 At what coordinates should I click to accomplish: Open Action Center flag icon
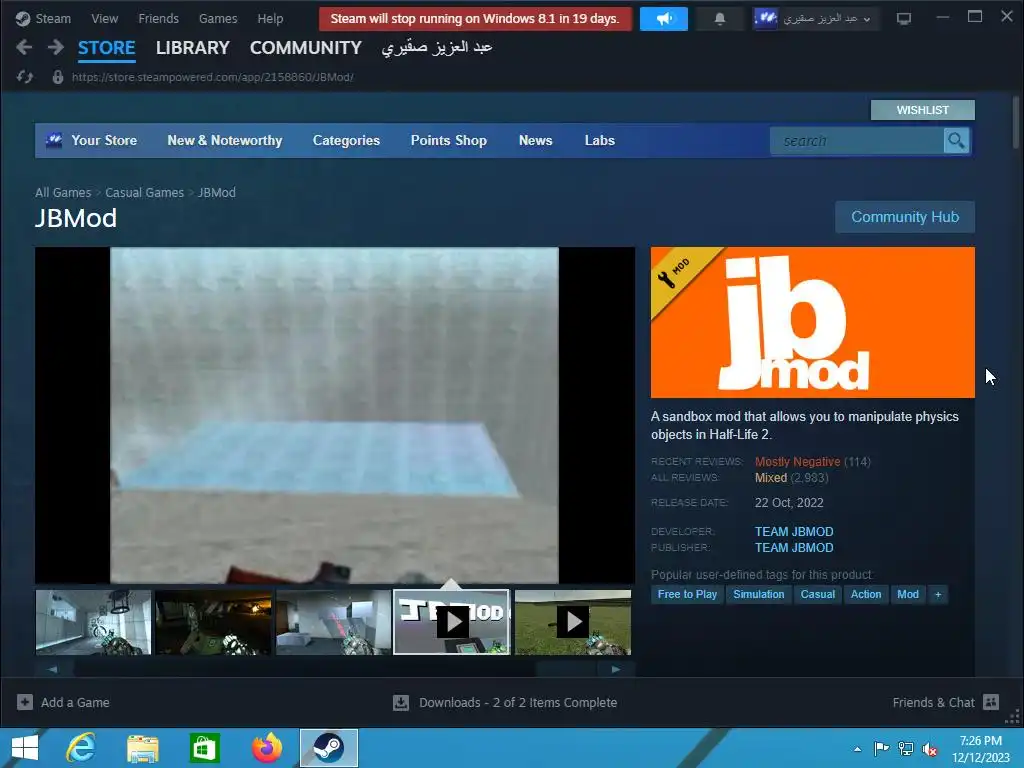click(x=881, y=749)
